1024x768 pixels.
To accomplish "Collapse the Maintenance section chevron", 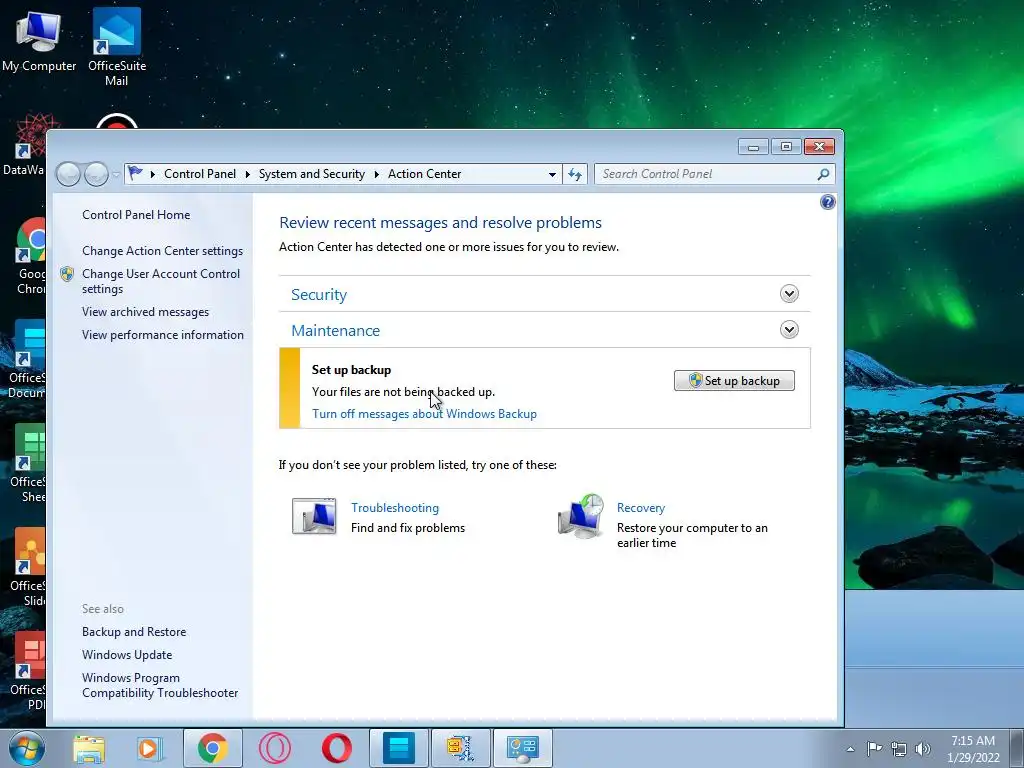I will [789, 330].
